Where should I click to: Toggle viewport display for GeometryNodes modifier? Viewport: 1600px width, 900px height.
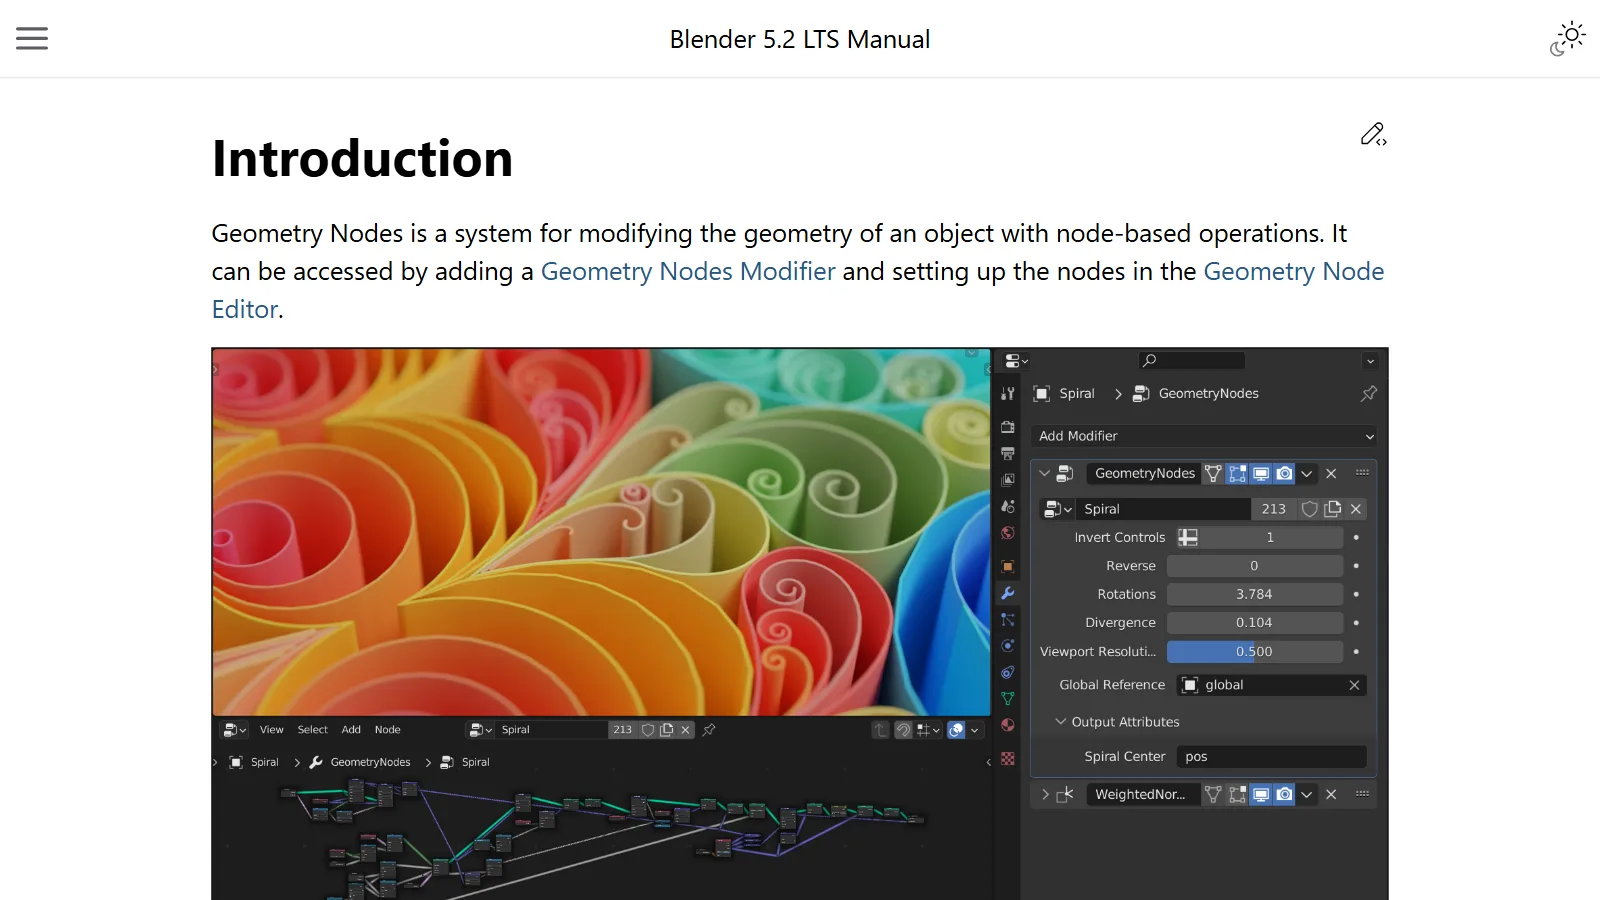1261,473
